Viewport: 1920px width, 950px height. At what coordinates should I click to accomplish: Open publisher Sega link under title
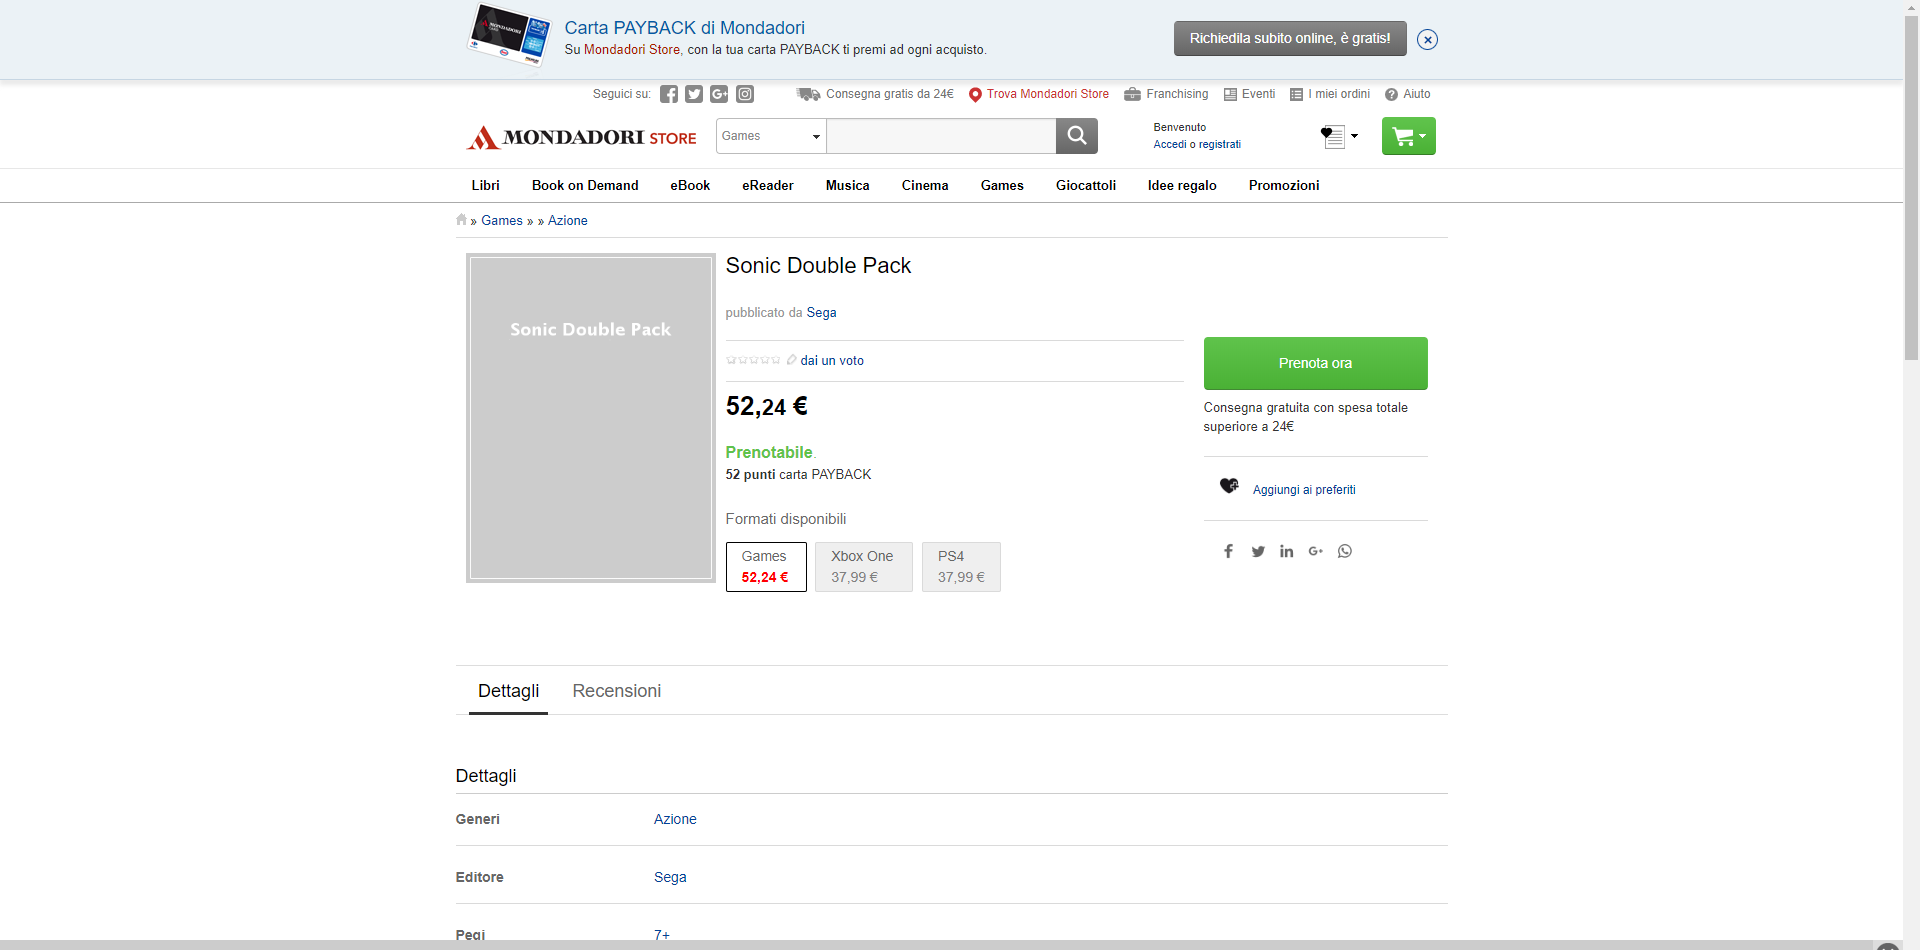822,312
